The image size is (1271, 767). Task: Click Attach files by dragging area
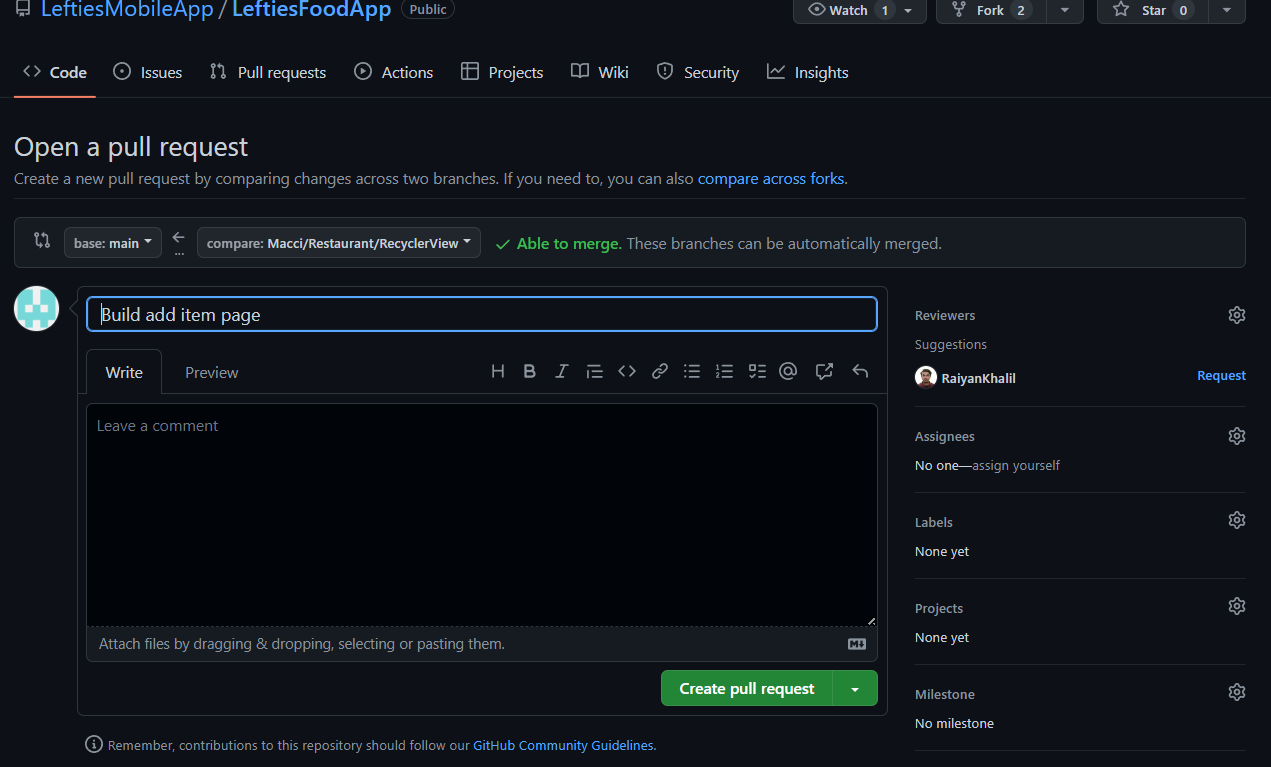click(482, 644)
